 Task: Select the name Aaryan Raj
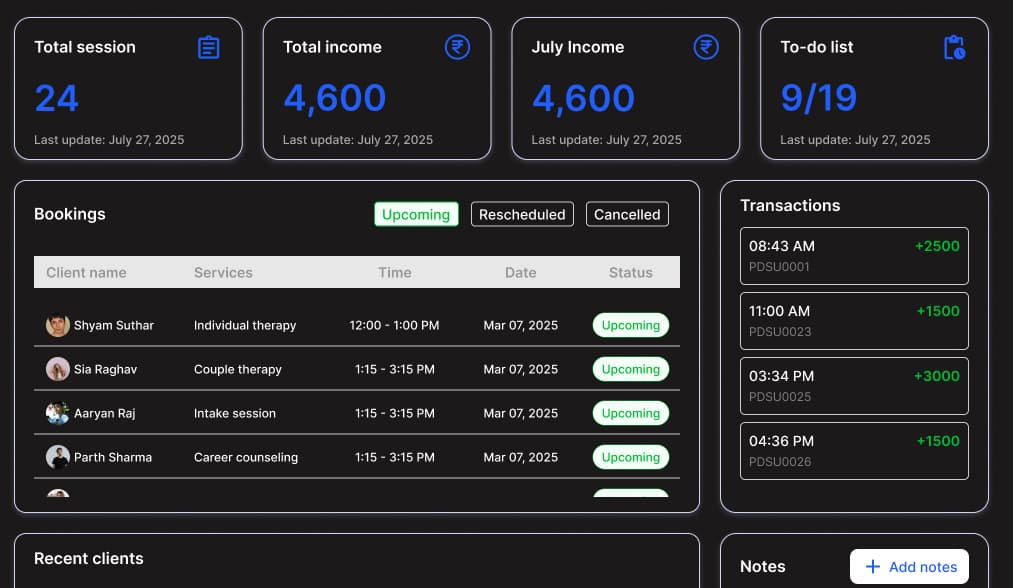105,413
